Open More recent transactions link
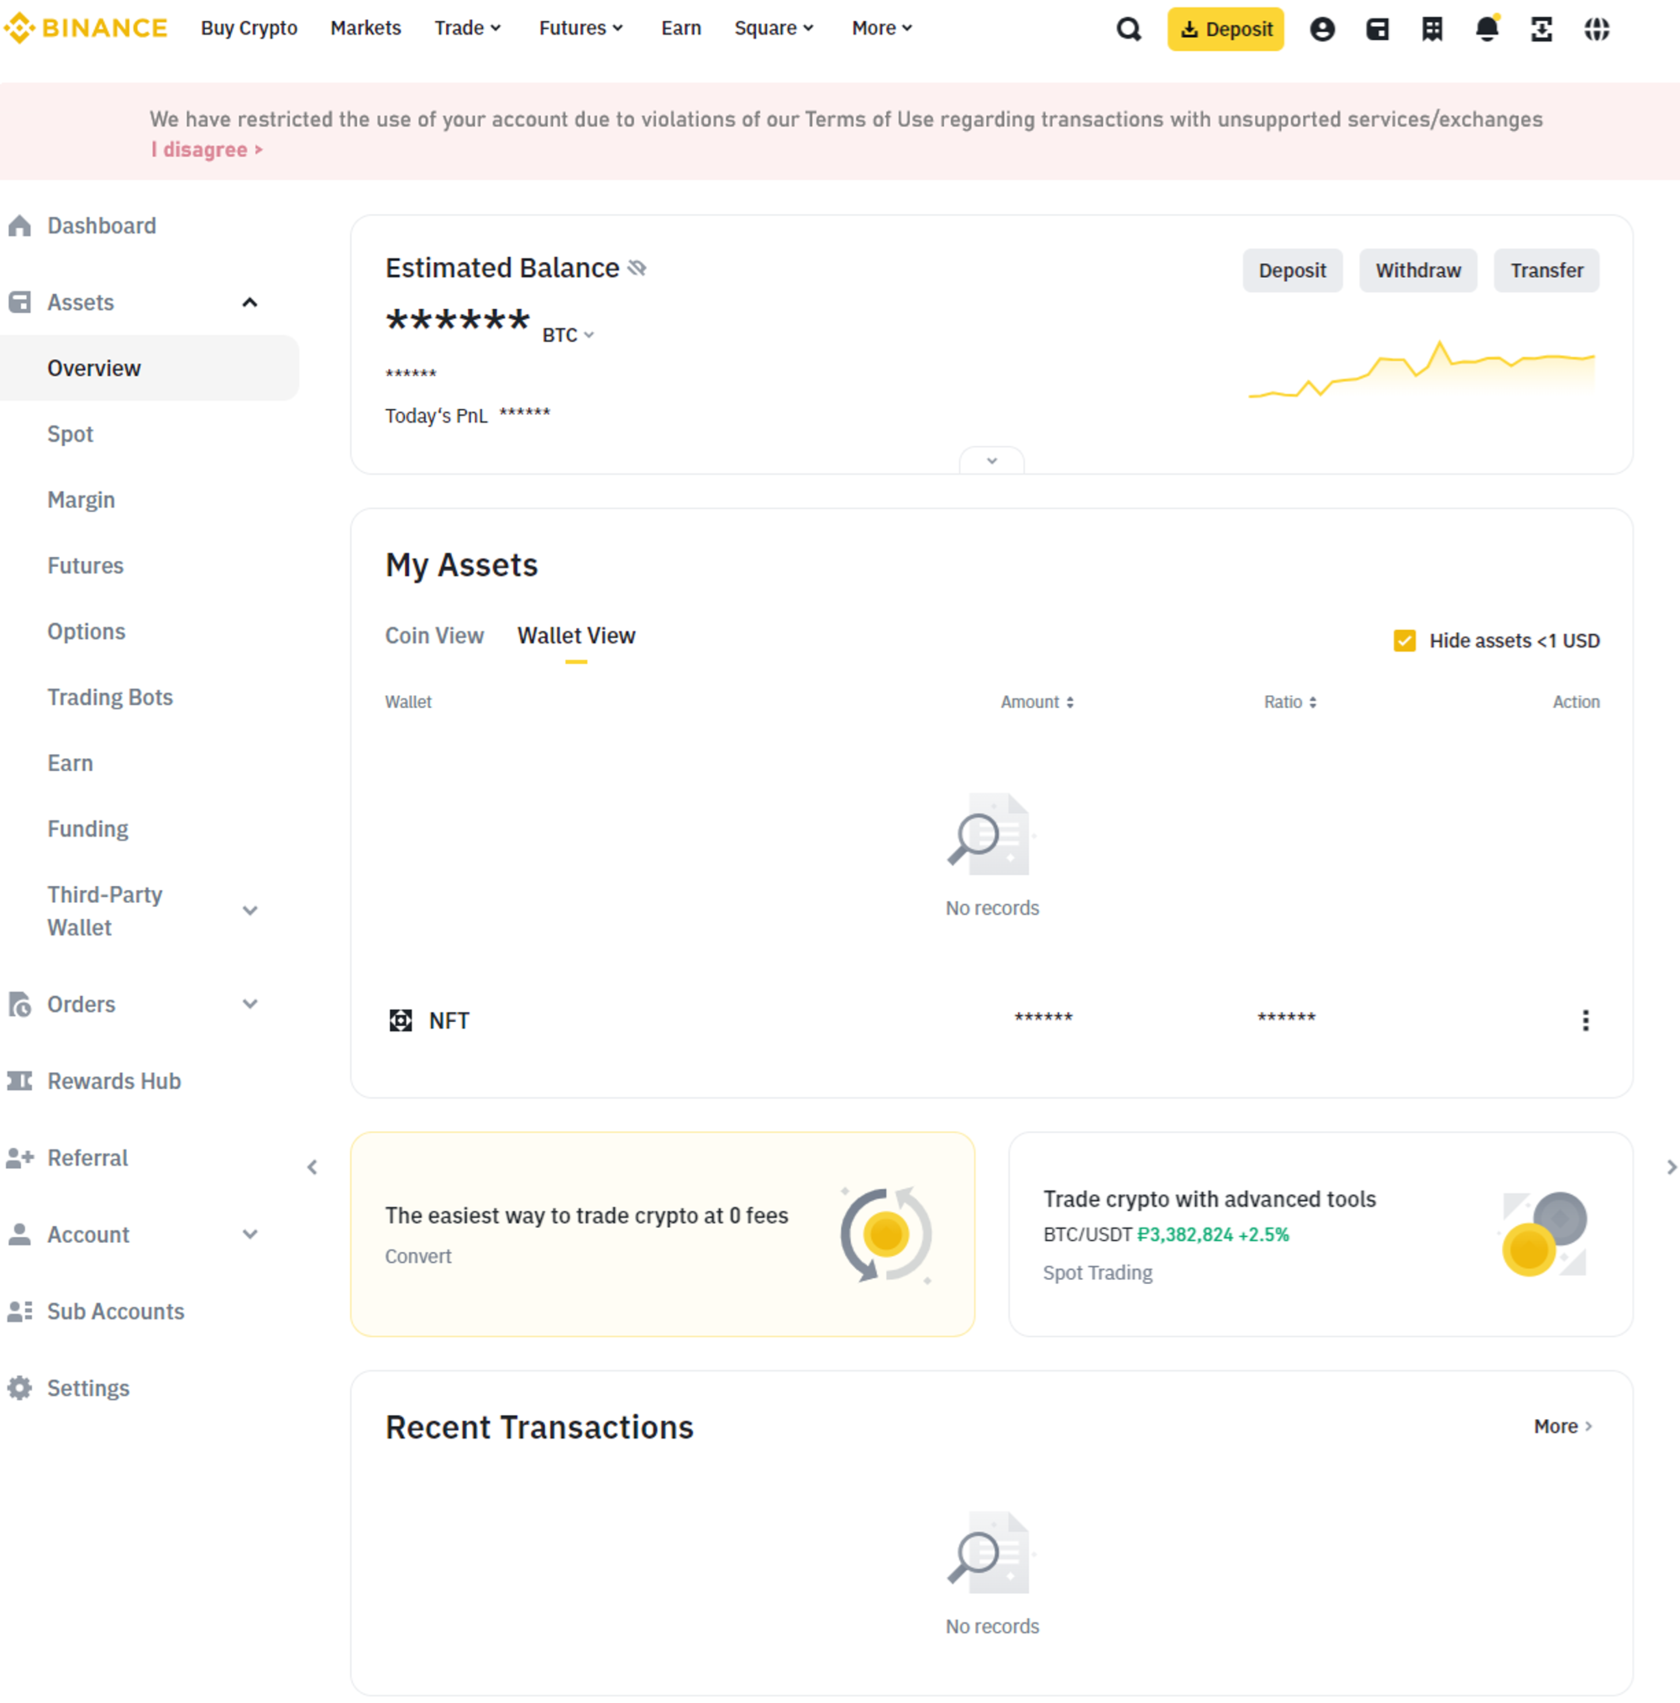This screenshot has width=1680, height=1703. [x=1563, y=1427]
